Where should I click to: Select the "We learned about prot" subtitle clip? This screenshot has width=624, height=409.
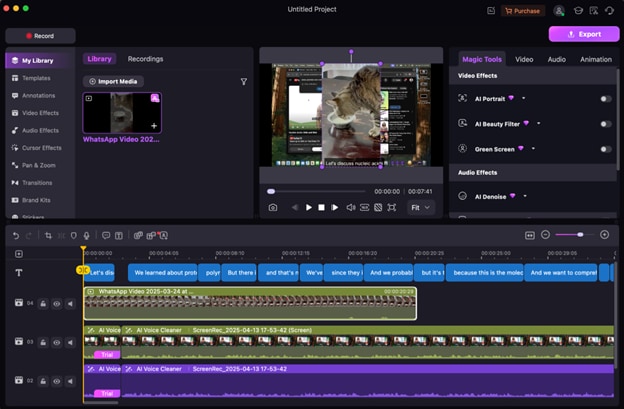(x=162, y=273)
